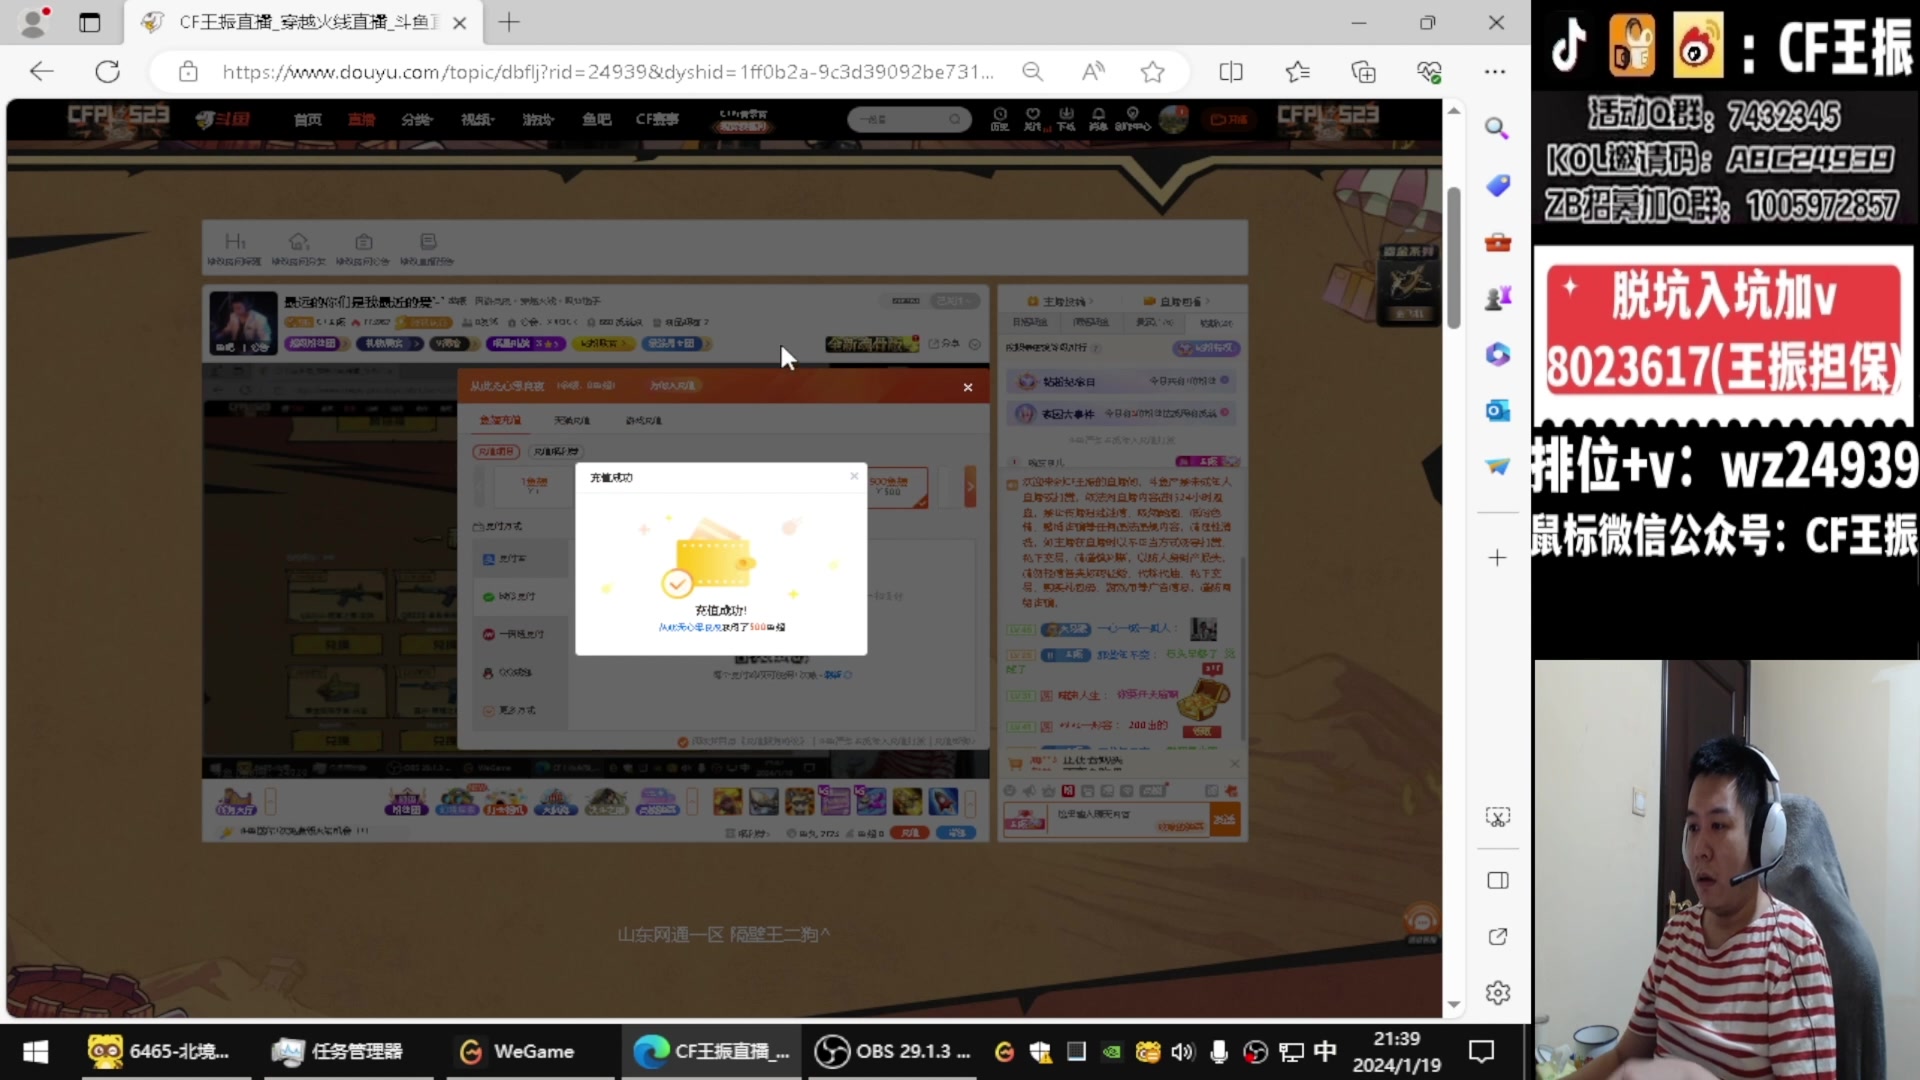Select the 1鱼翅 recharge amount option
1920x1080 pixels.
click(x=533, y=487)
